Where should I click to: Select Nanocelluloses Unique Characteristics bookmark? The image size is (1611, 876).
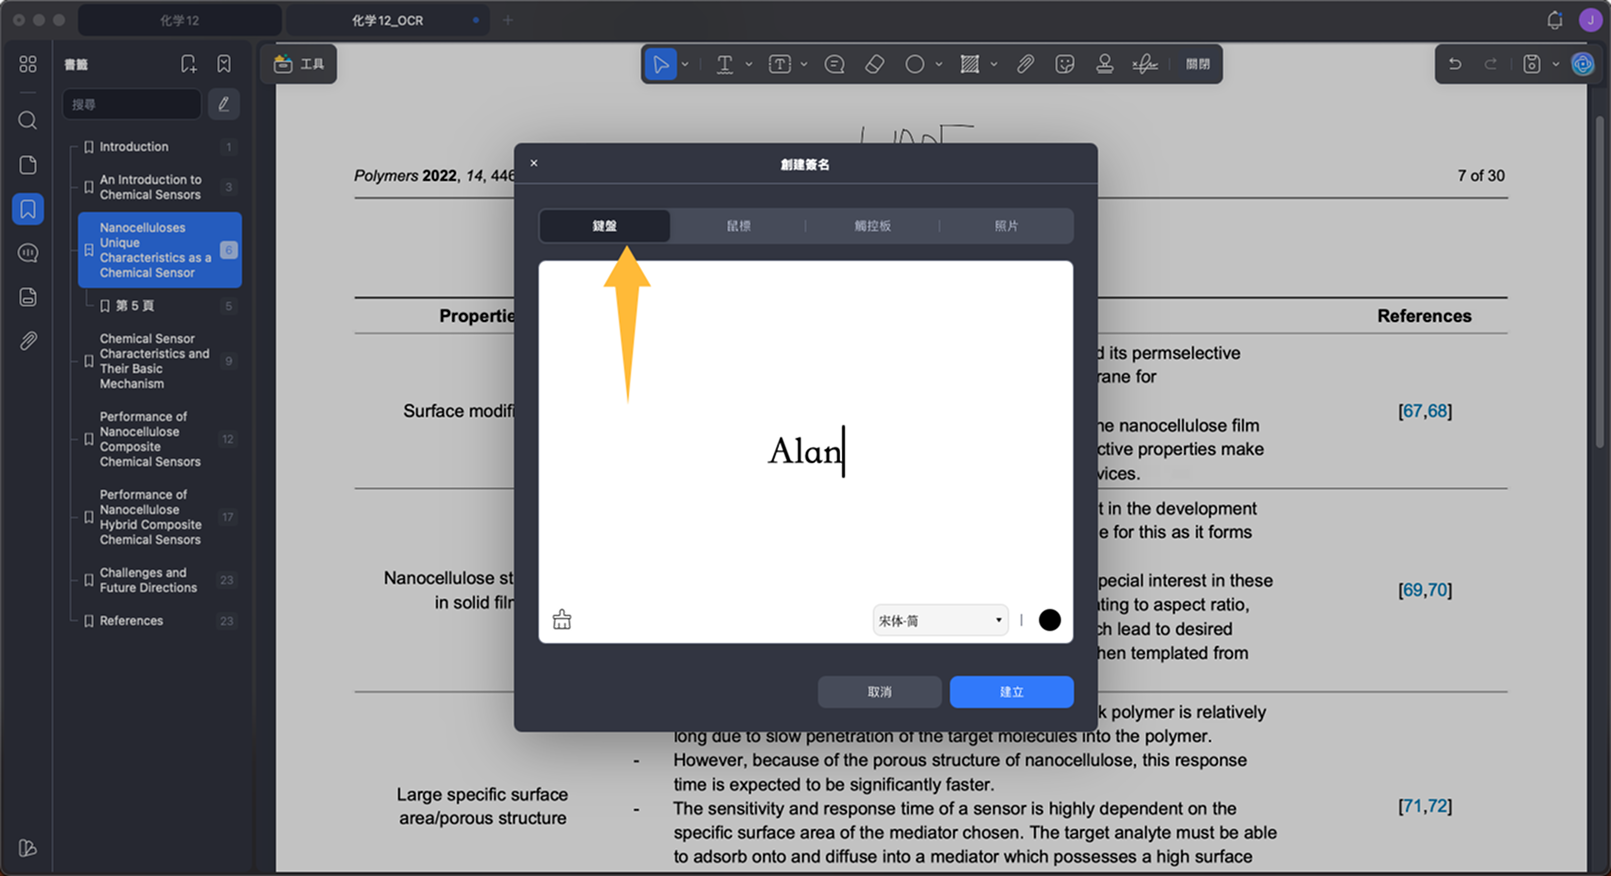pos(160,250)
